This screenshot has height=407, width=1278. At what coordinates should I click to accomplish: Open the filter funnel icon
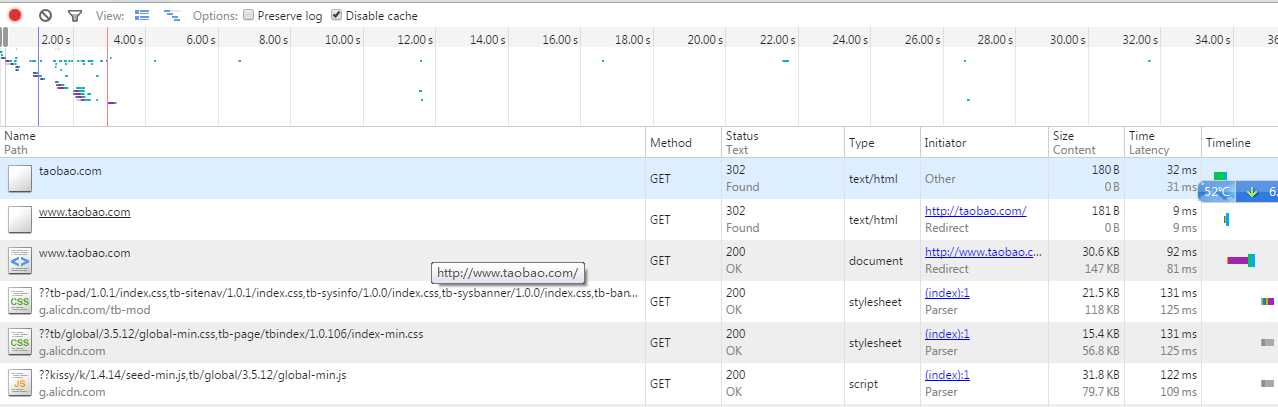click(74, 16)
